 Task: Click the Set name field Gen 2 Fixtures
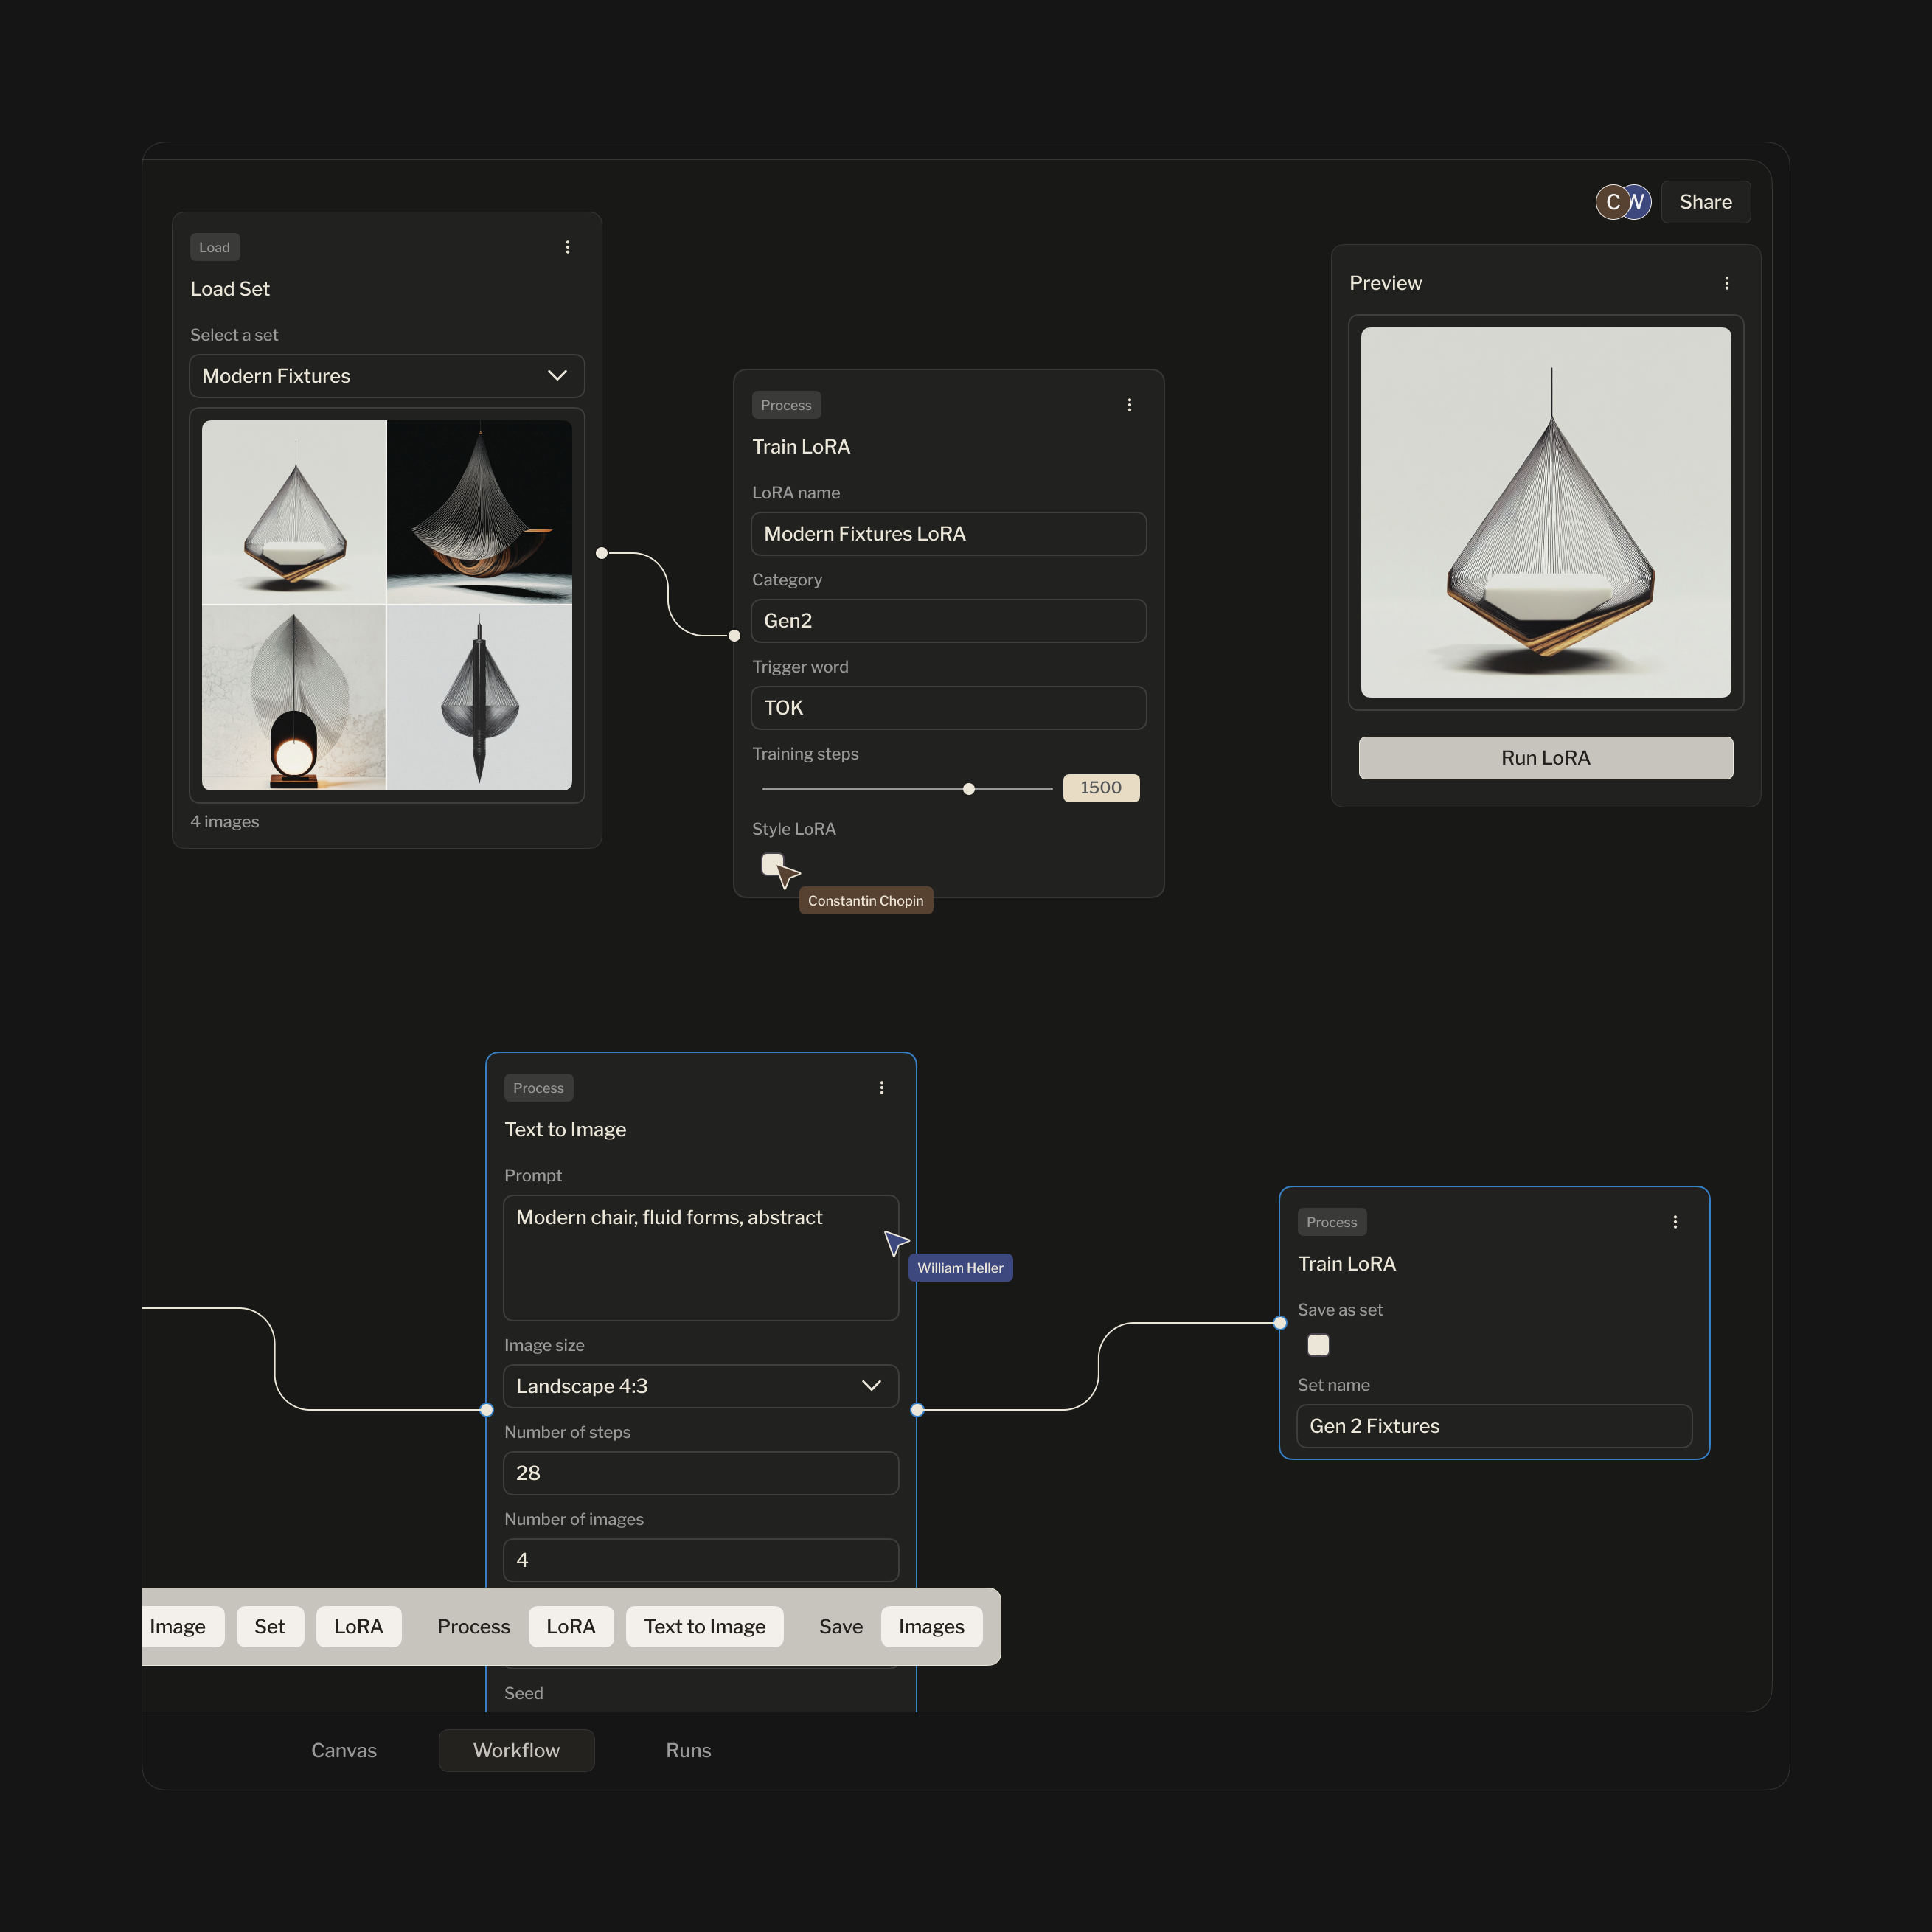coord(1495,1426)
